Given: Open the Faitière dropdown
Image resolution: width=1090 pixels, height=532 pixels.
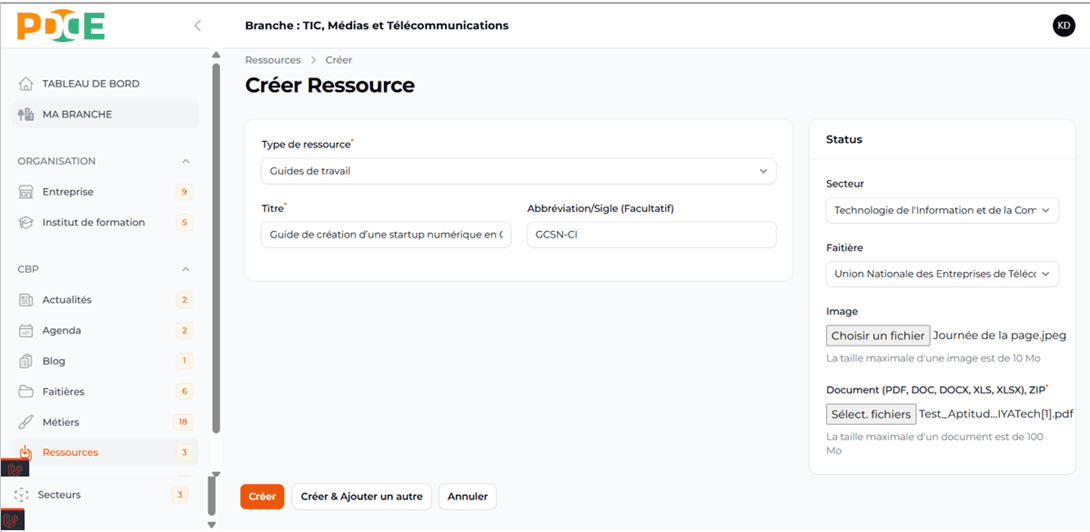Looking at the screenshot, I should point(942,274).
